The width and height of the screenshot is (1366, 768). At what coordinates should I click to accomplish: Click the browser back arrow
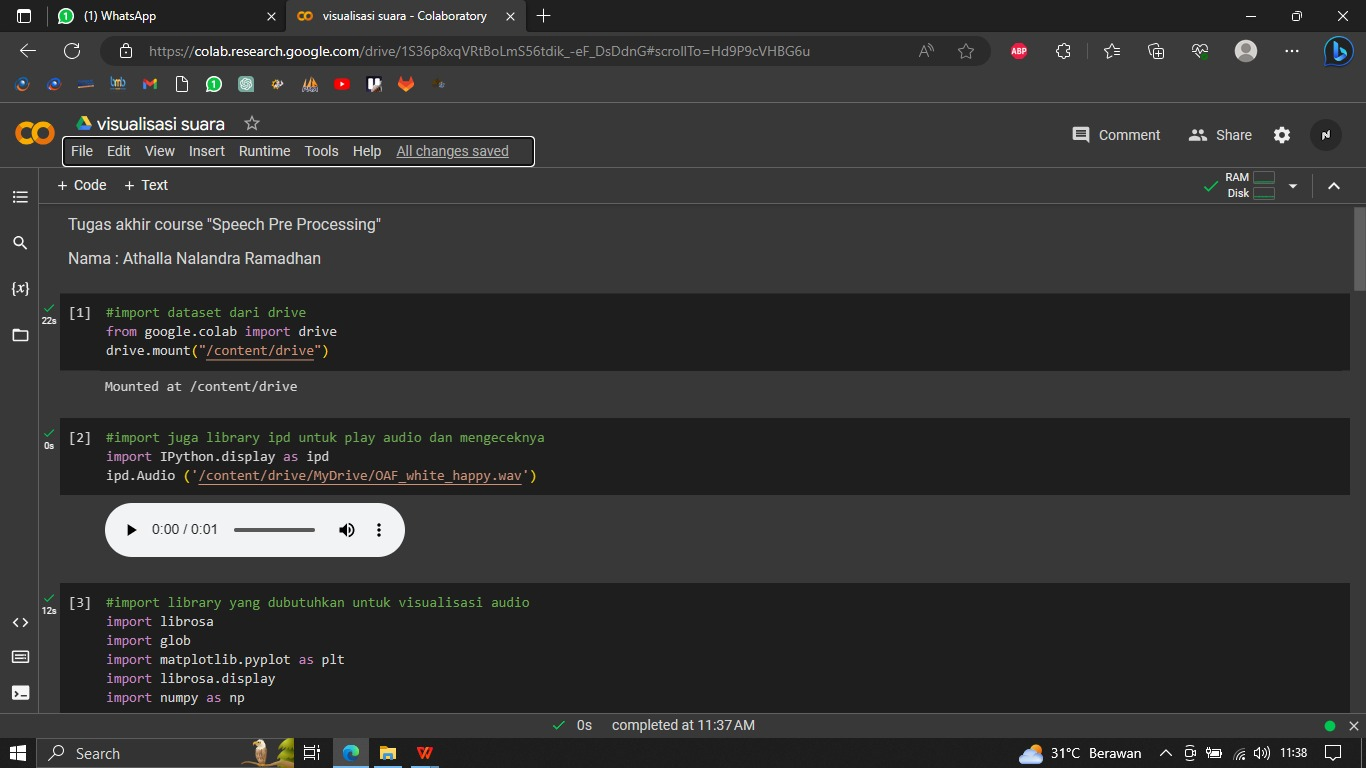tap(28, 51)
